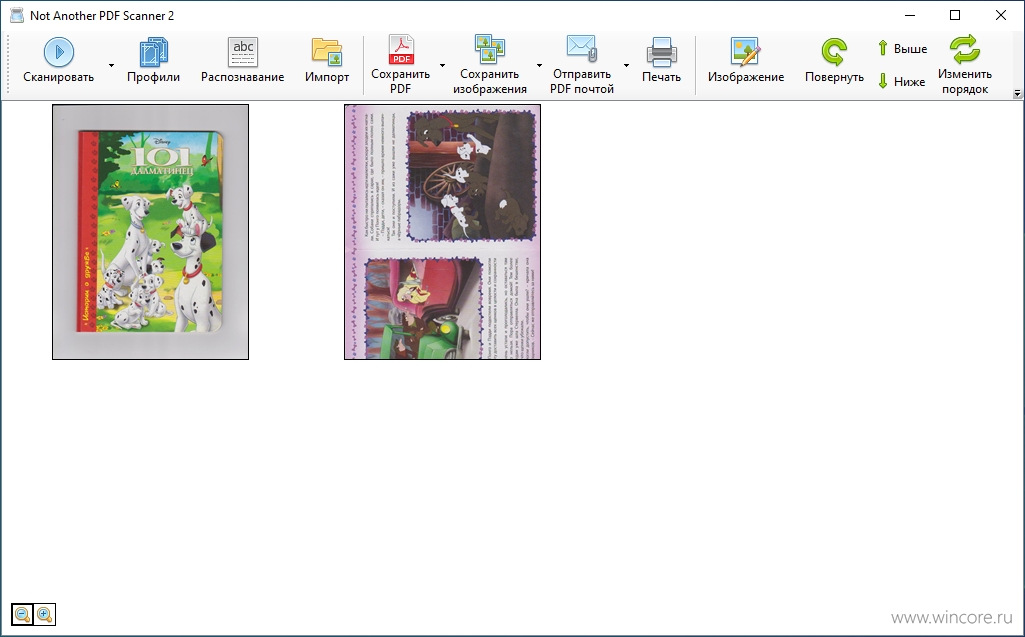
Task: Expand the Отправить PDF почтой dropdown arrow
Action: (626, 65)
